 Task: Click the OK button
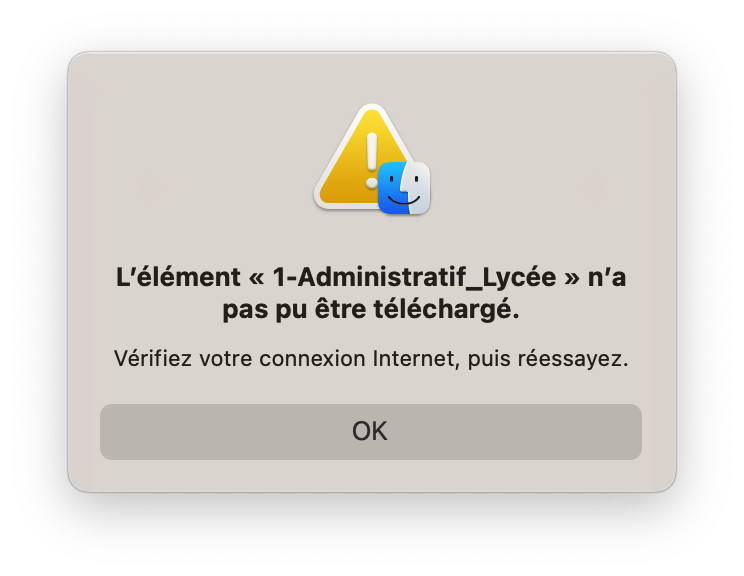pos(371,431)
